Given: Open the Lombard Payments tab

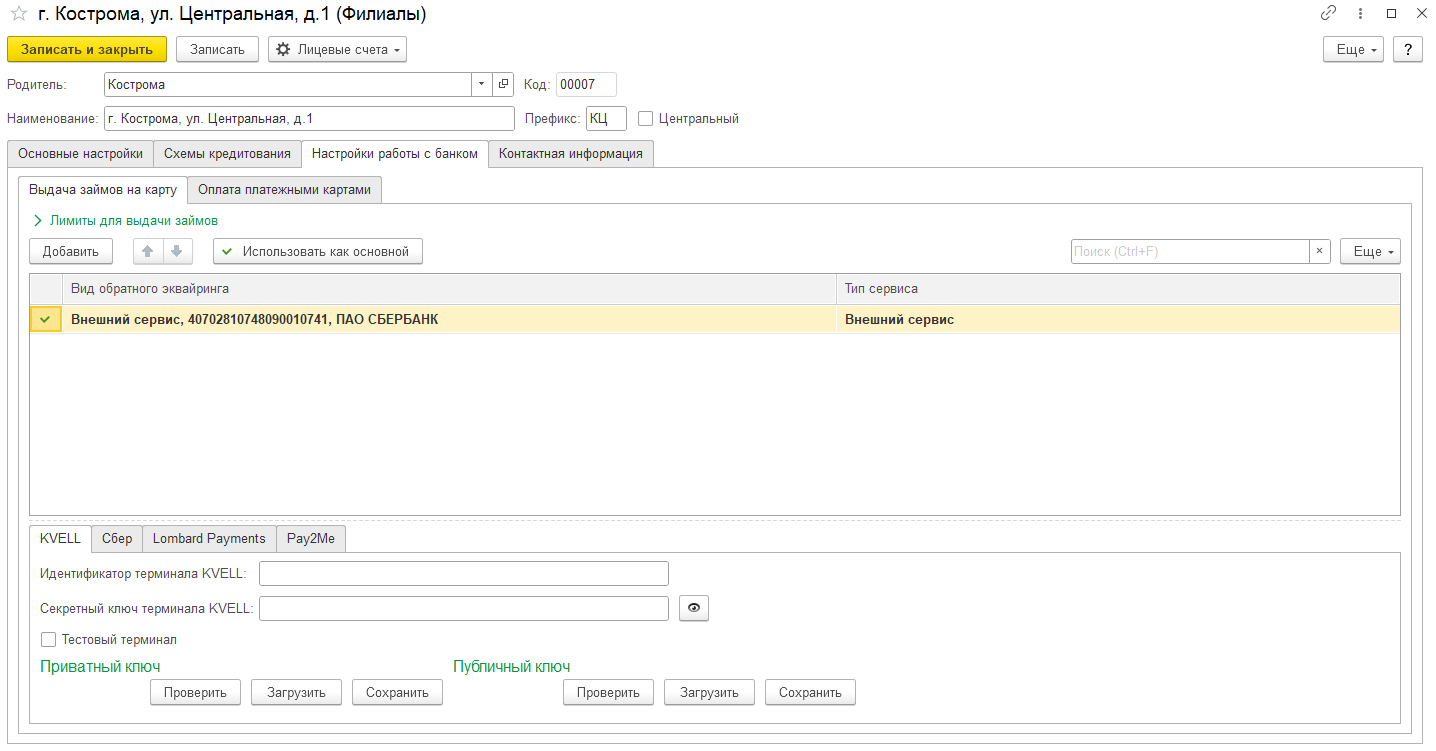Looking at the screenshot, I should click(x=209, y=538).
